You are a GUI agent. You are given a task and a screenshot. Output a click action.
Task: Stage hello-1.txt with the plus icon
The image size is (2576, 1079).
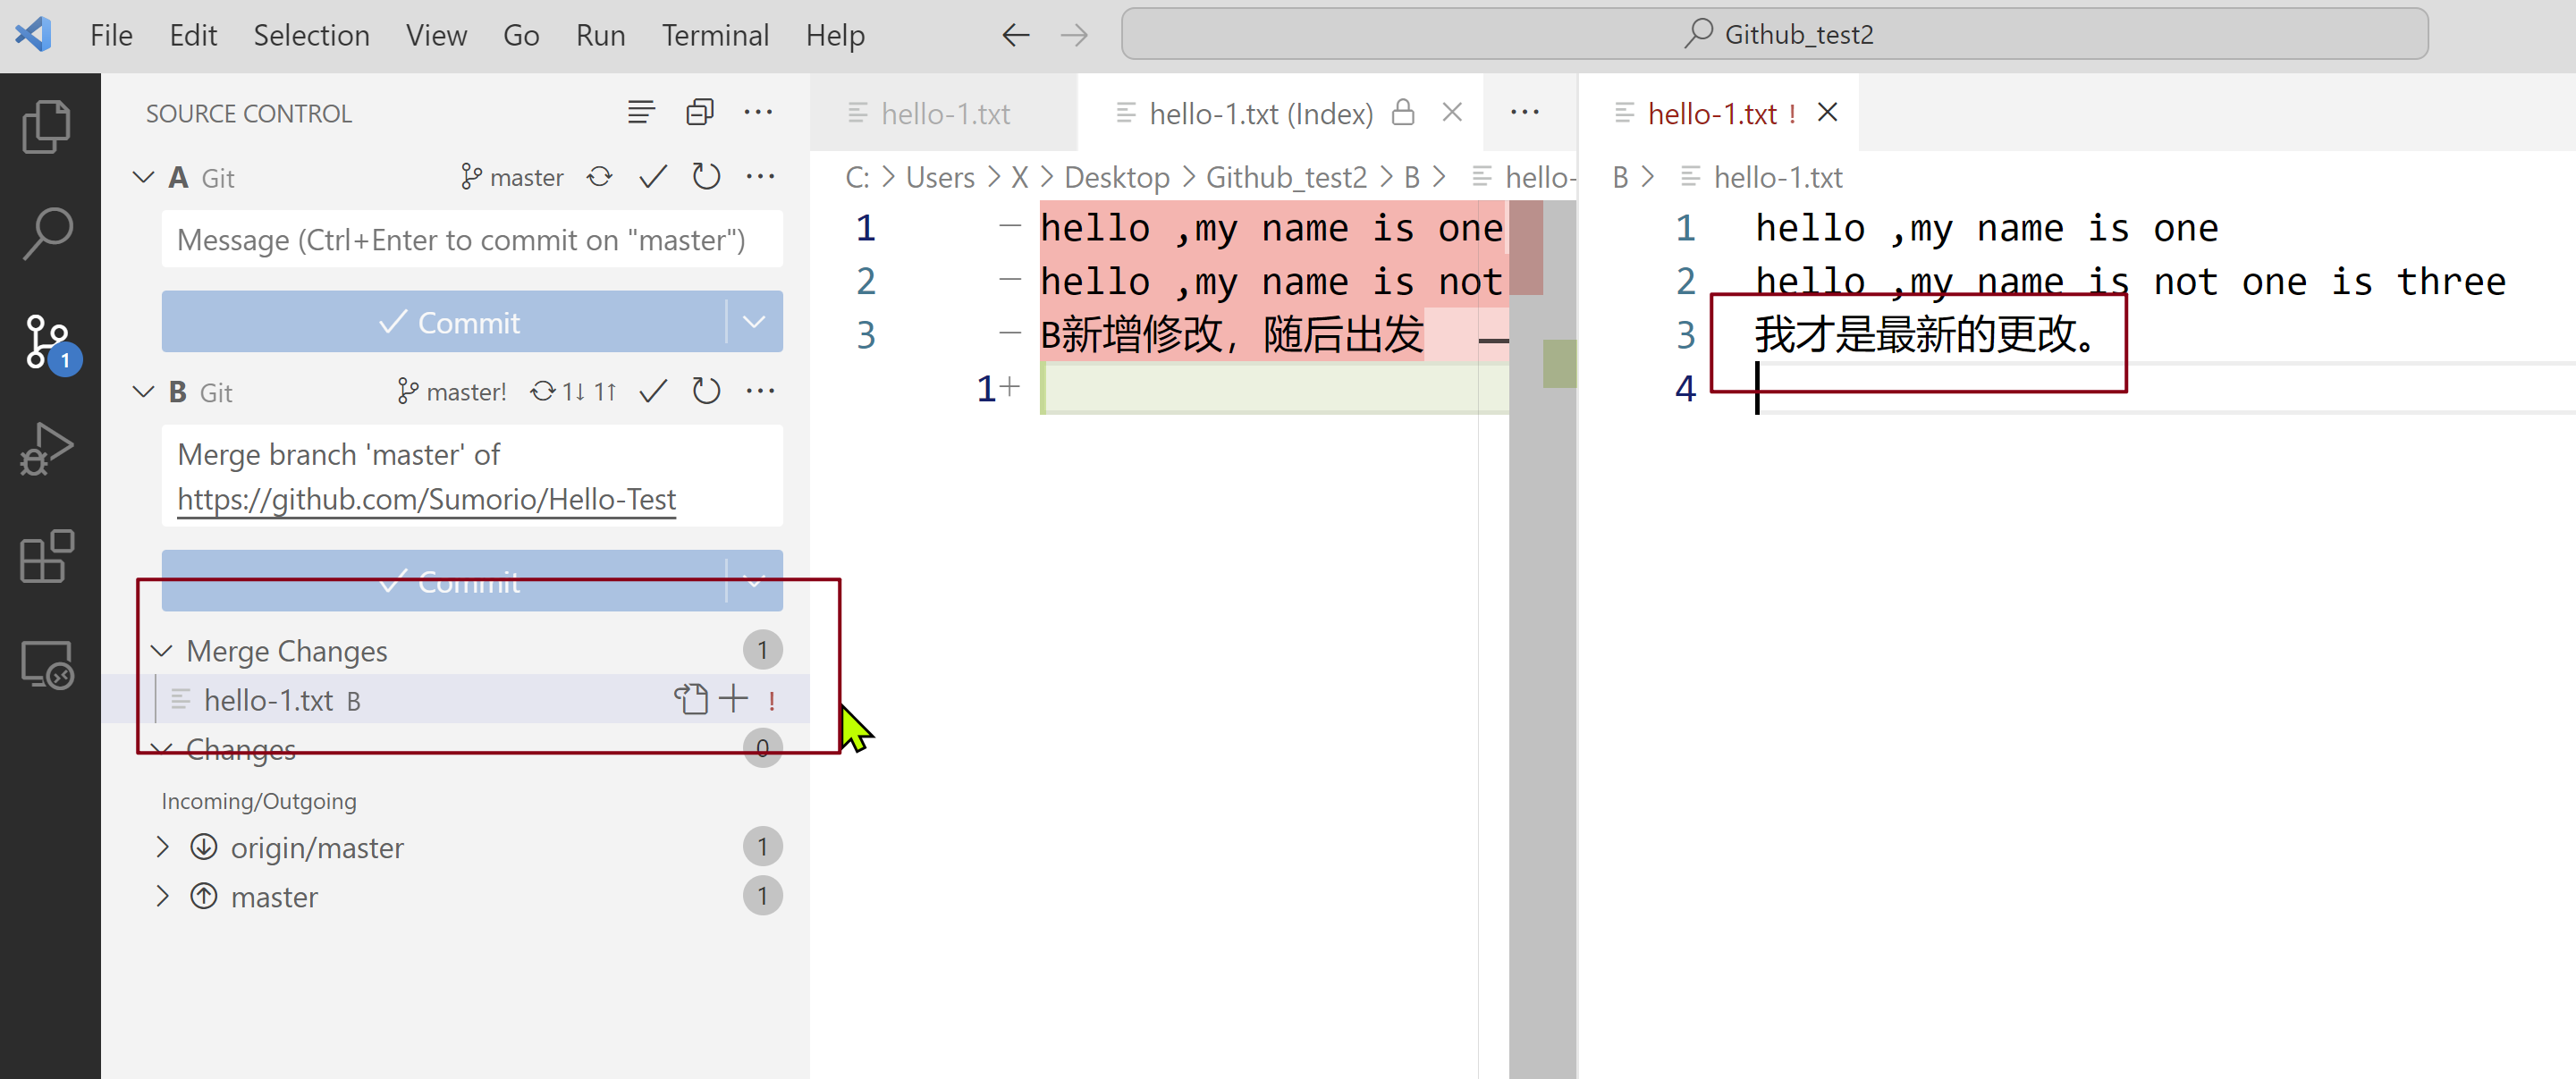click(x=733, y=699)
